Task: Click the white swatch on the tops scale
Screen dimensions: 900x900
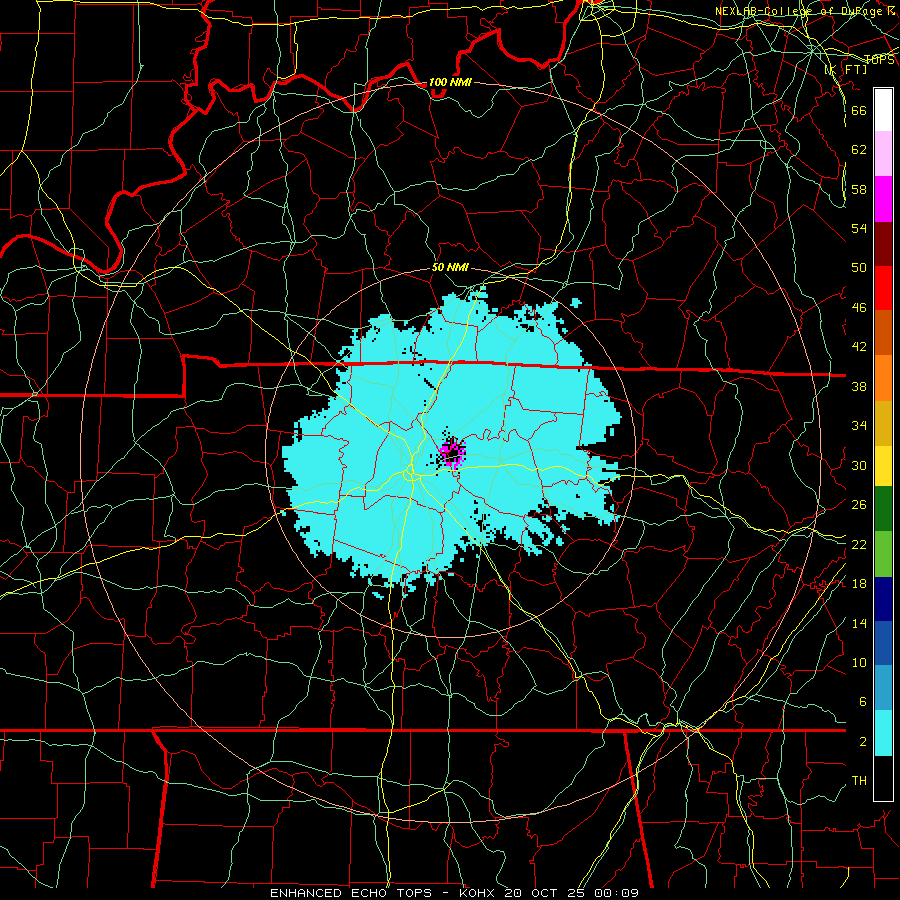Action: click(x=883, y=110)
